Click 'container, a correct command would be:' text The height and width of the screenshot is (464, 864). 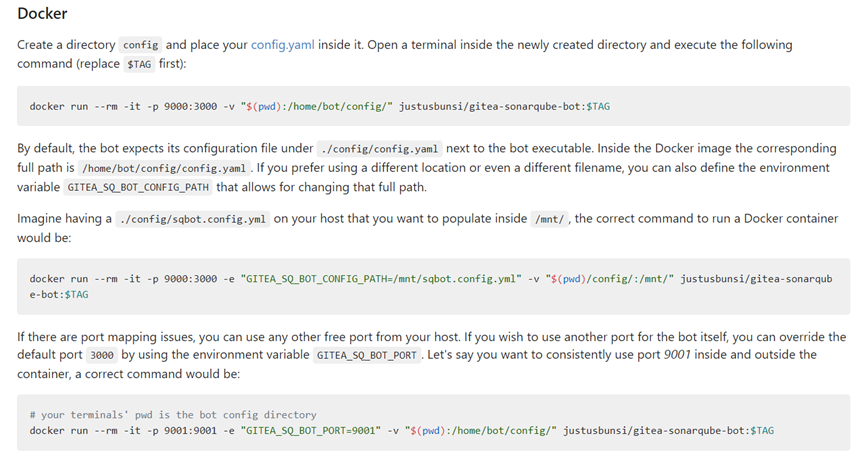click(128, 374)
